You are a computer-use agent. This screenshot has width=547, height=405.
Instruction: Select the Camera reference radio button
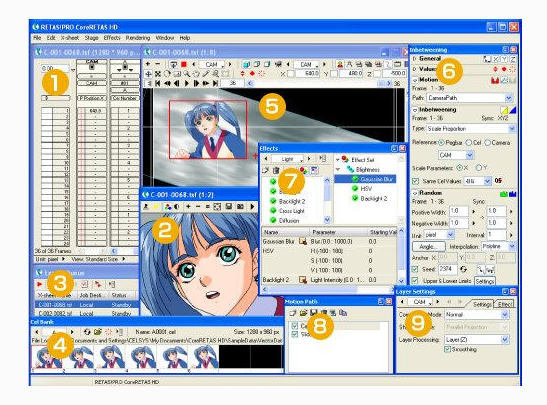pyautogui.click(x=488, y=142)
